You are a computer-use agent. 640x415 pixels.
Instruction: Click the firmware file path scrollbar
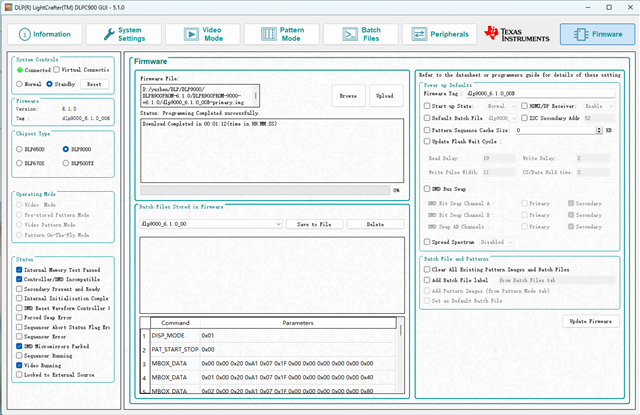pyautogui.click(x=256, y=96)
